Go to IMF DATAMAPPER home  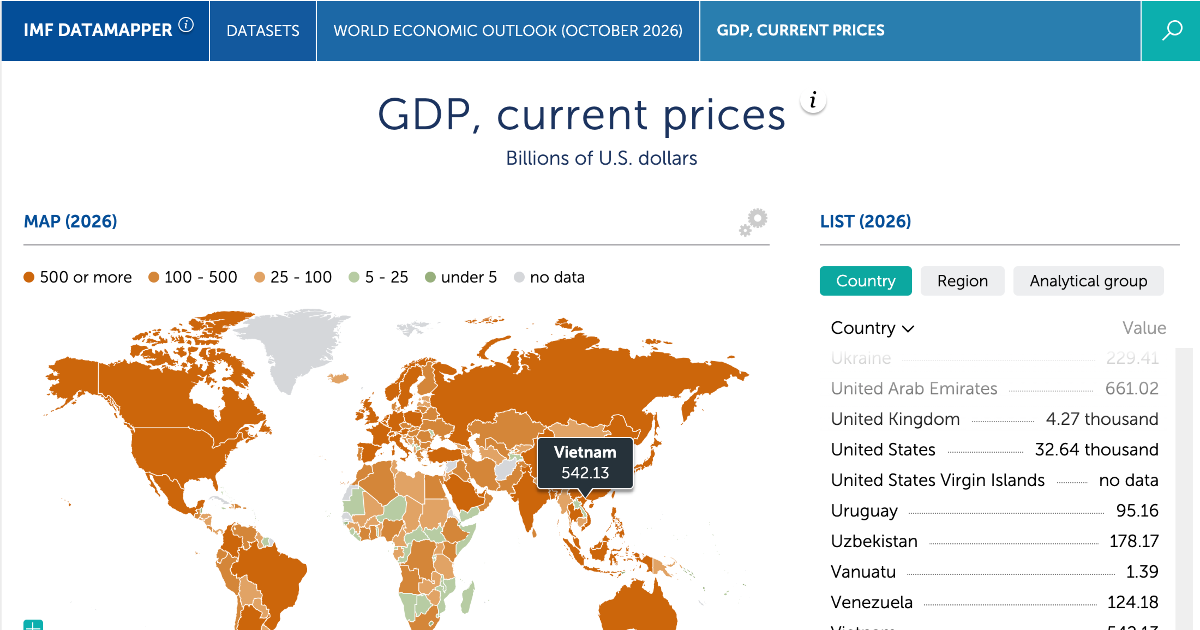[x=98, y=30]
